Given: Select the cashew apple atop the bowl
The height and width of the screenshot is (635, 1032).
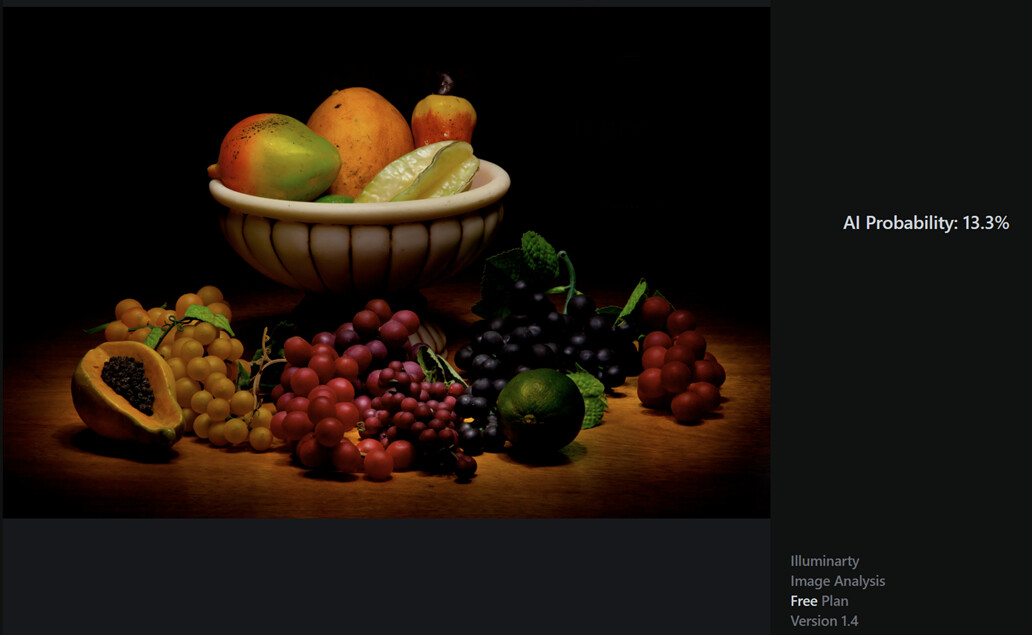Looking at the screenshot, I should point(444,112).
